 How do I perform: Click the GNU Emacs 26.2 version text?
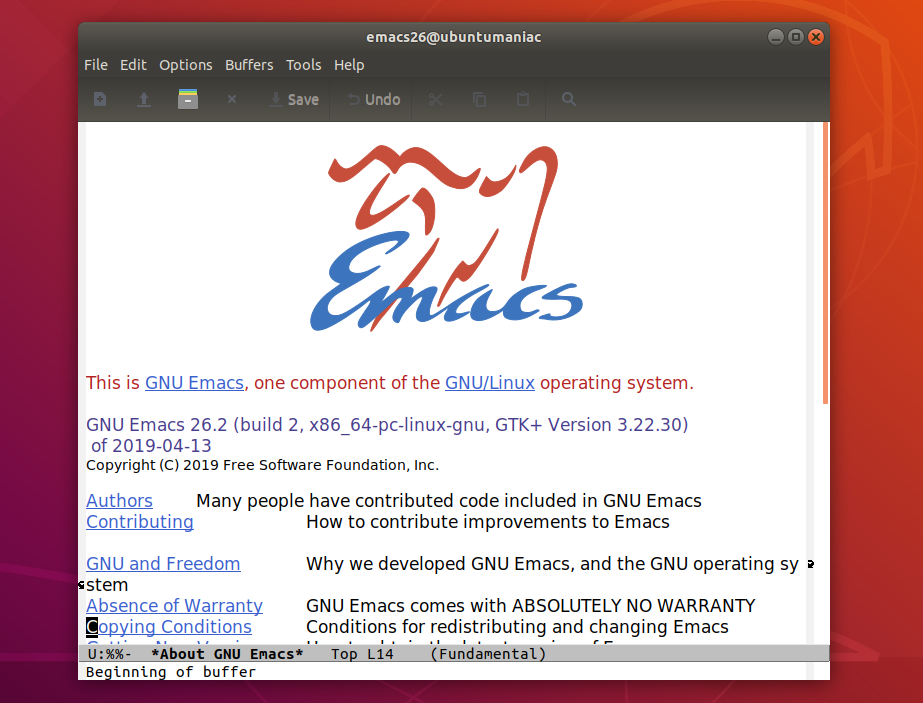(387, 425)
